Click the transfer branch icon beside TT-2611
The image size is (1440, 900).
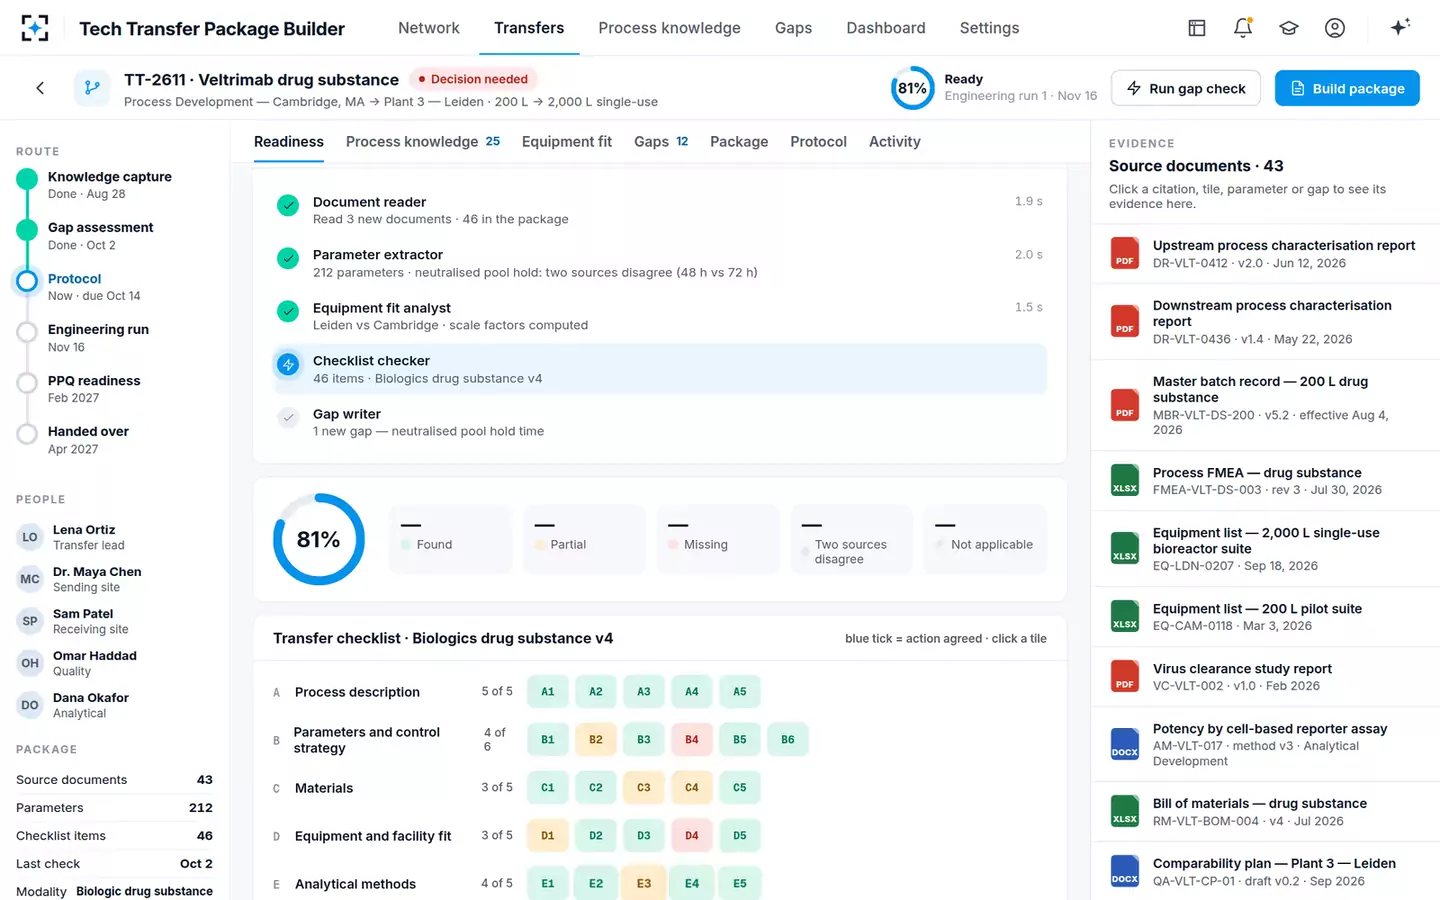click(92, 88)
